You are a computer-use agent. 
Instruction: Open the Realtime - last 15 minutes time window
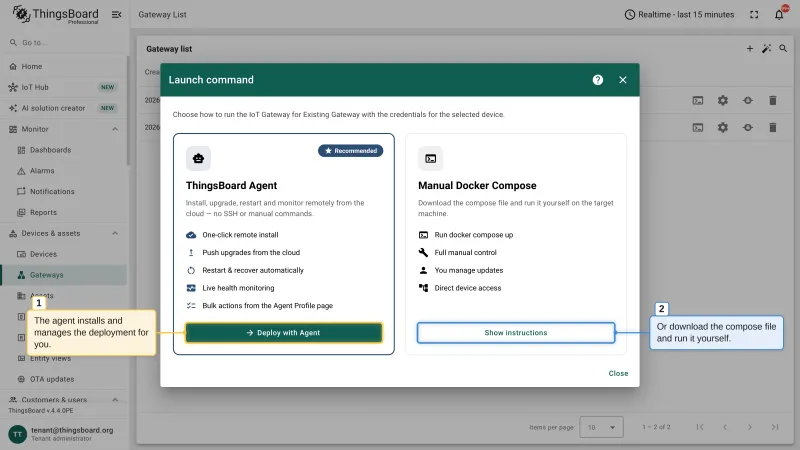(679, 15)
